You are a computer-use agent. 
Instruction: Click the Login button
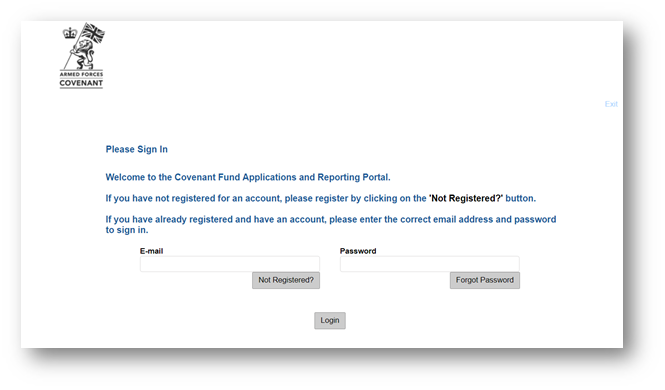pyautogui.click(x=330, y=320)
